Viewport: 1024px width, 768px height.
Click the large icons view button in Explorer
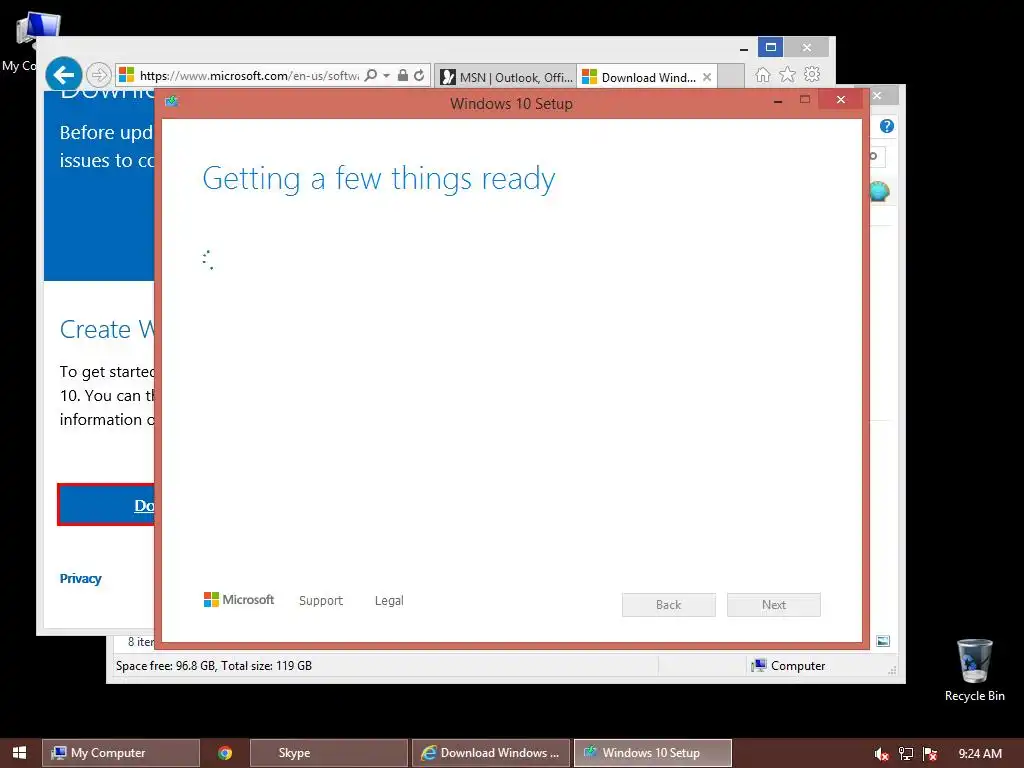pos(883,641)
